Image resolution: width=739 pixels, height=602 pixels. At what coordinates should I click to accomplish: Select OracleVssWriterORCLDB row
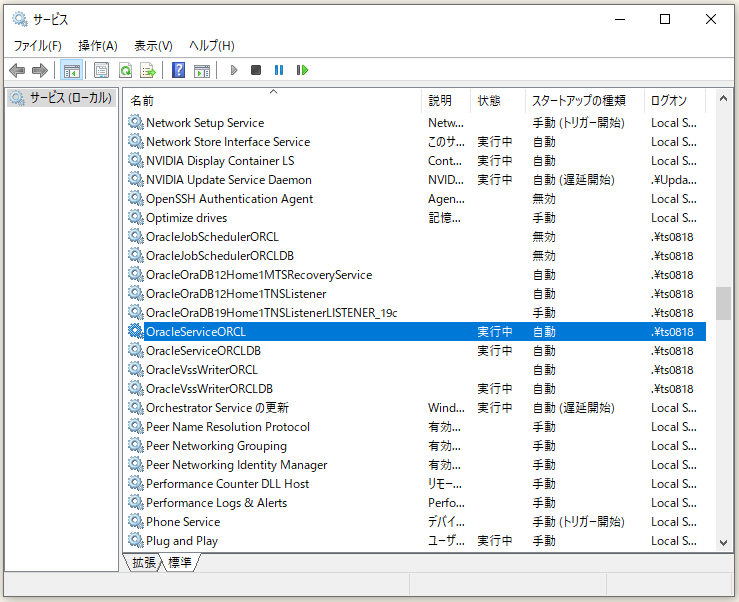coord(416,388)
